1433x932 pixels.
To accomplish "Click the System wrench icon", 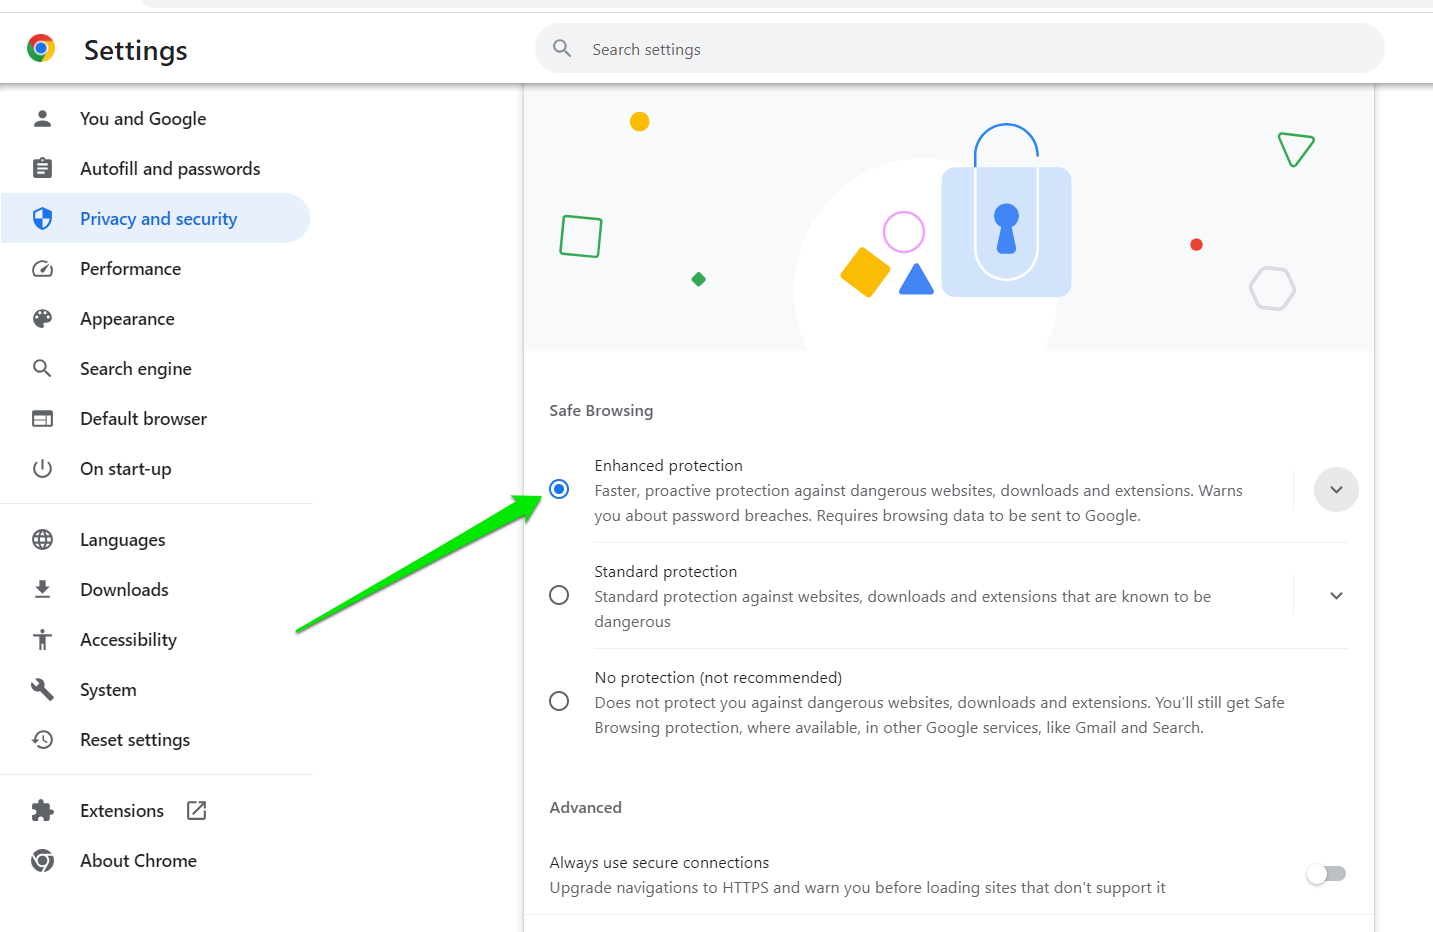I will pos(42,690).
